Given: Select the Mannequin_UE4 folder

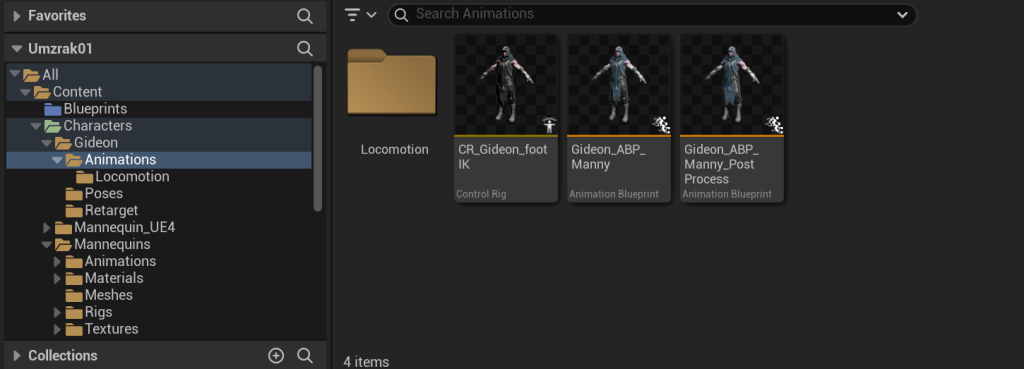Looking at the screenshot, I should click(x=125, y=227).
